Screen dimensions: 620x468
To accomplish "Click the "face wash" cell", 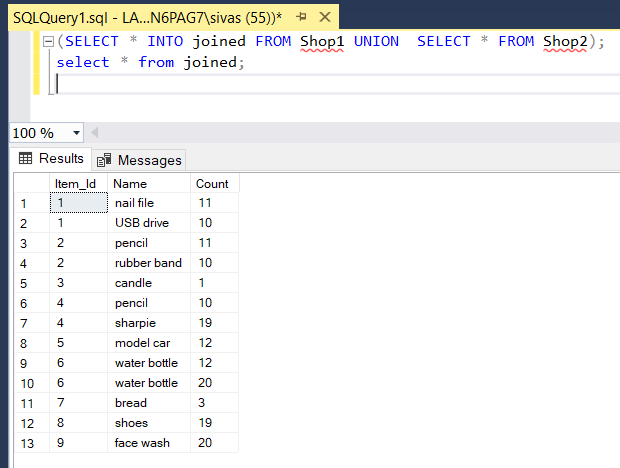I will 141,443.
